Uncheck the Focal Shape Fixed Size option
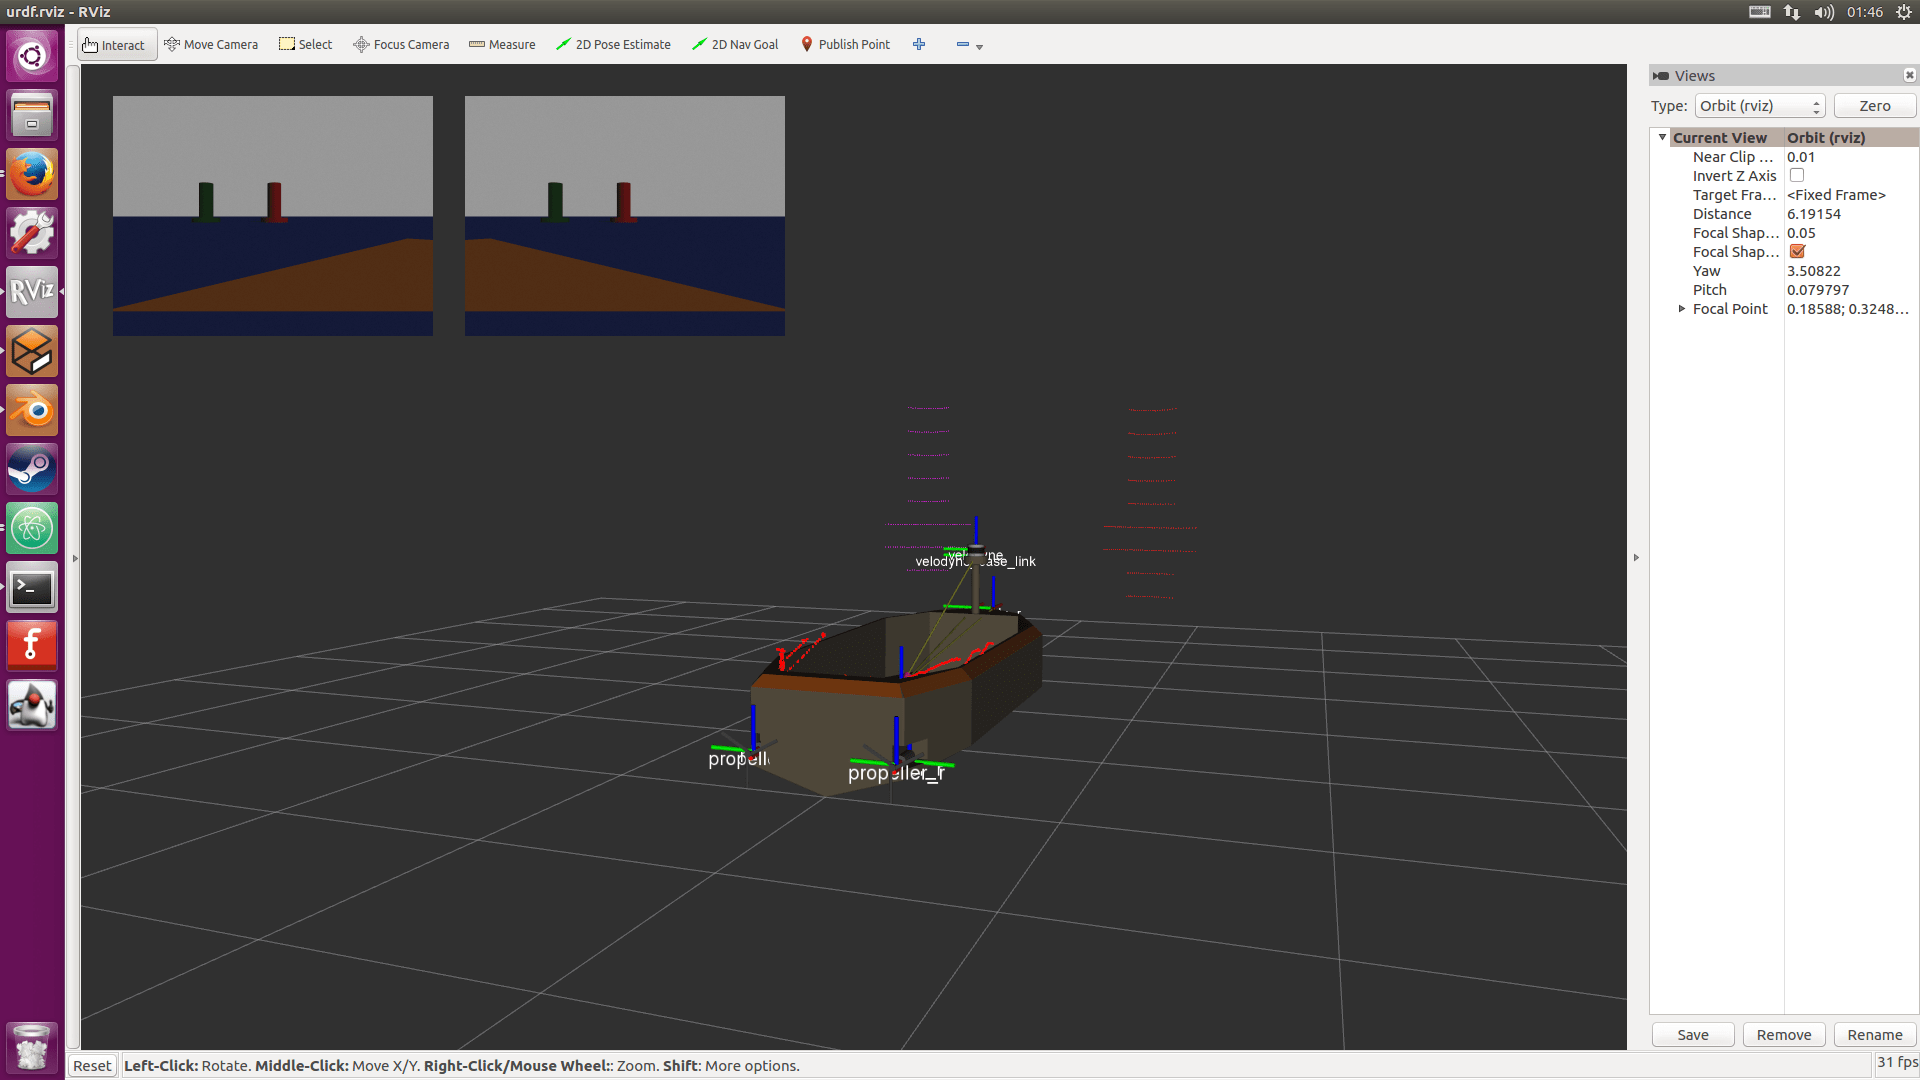 click(1797, 251)
